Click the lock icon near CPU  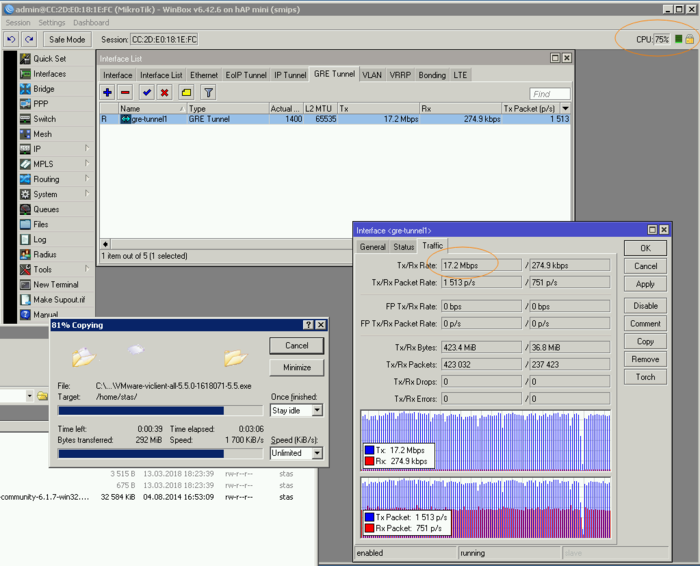tap(690, 39)
